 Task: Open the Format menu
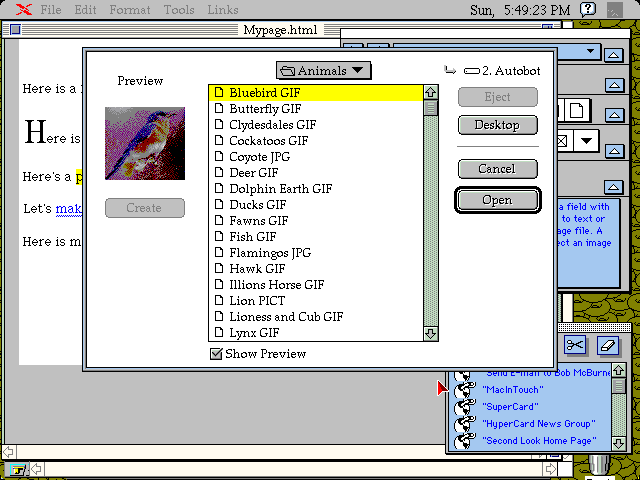[130, 10]
